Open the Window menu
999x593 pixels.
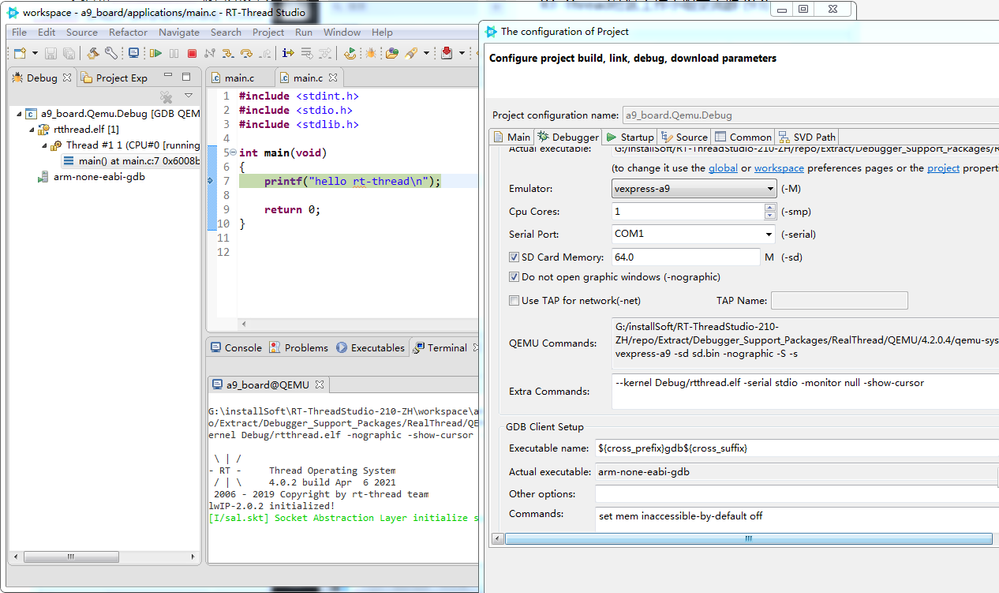click(341, 32)
